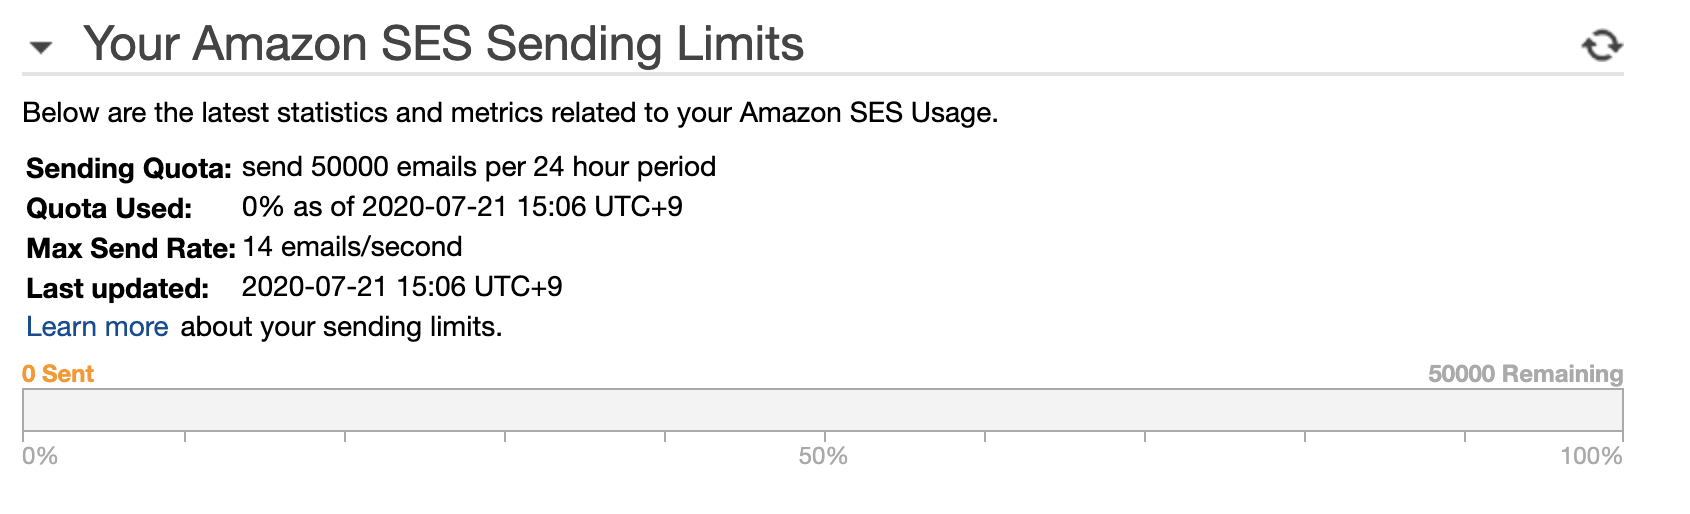Click the Last updated timestamp value
This screenshot has height=514, width=1690.
point(402,286)
